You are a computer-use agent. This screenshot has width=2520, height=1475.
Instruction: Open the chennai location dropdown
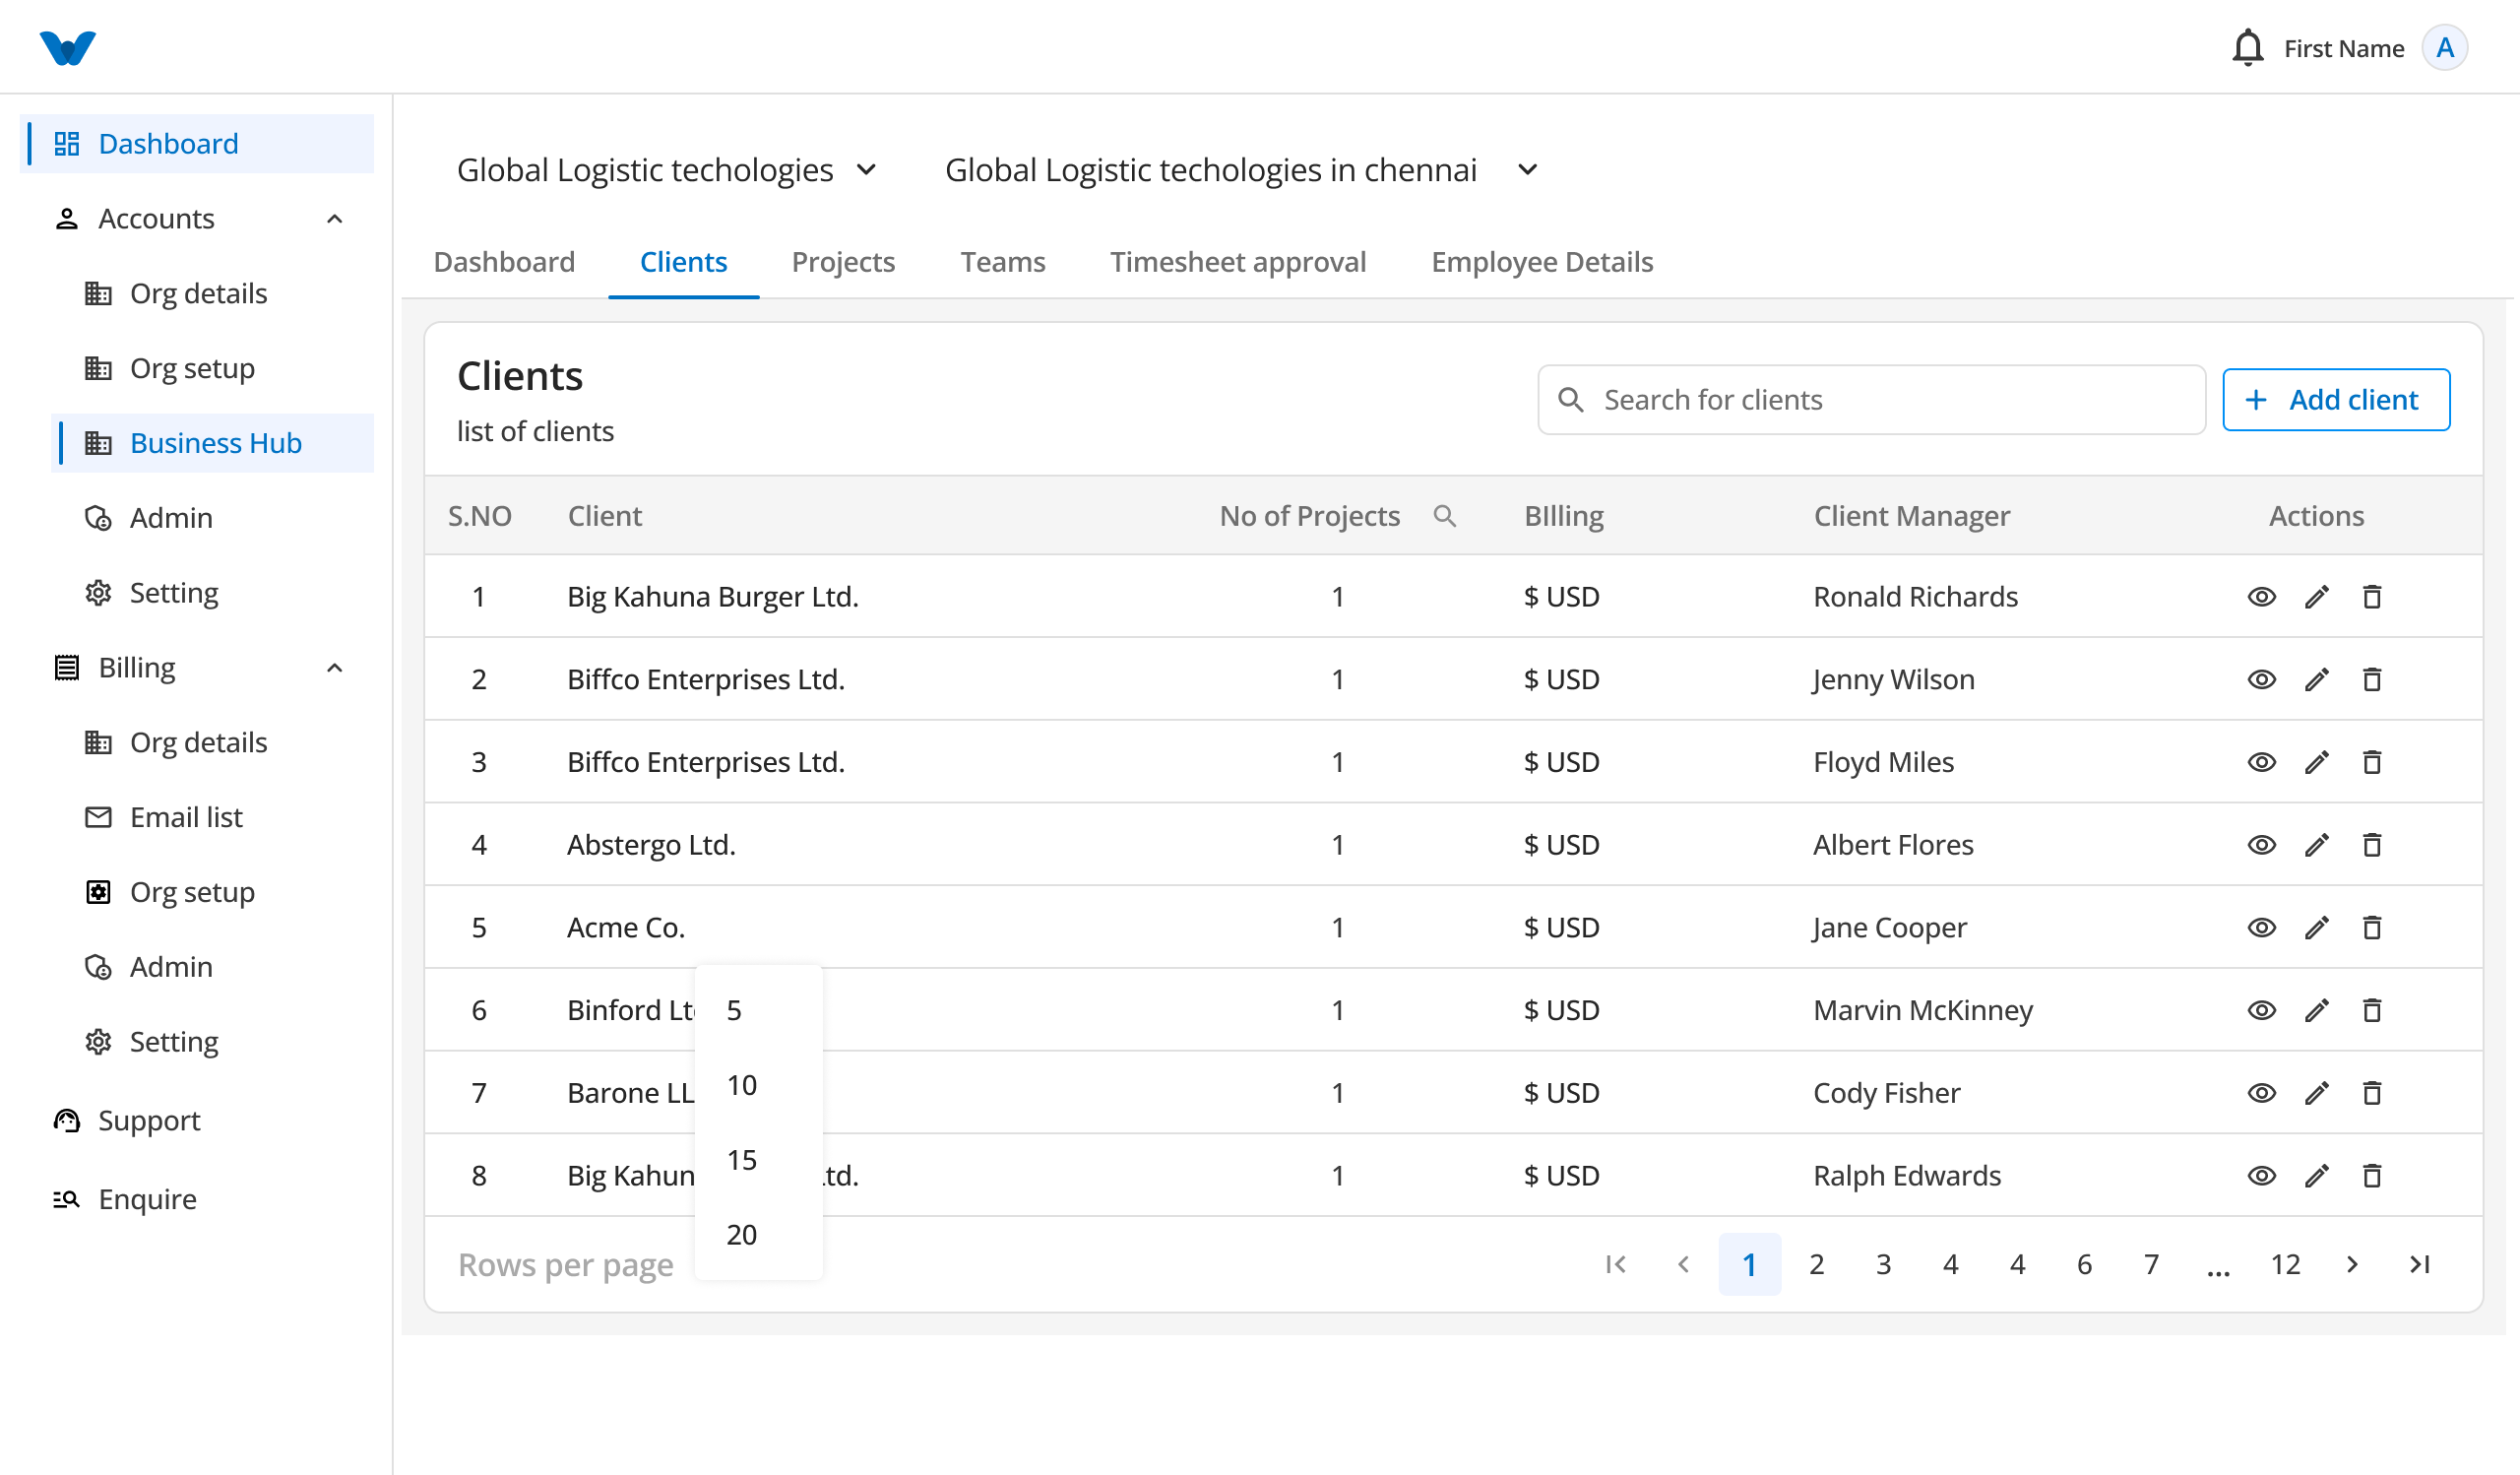pos(1241,170)
